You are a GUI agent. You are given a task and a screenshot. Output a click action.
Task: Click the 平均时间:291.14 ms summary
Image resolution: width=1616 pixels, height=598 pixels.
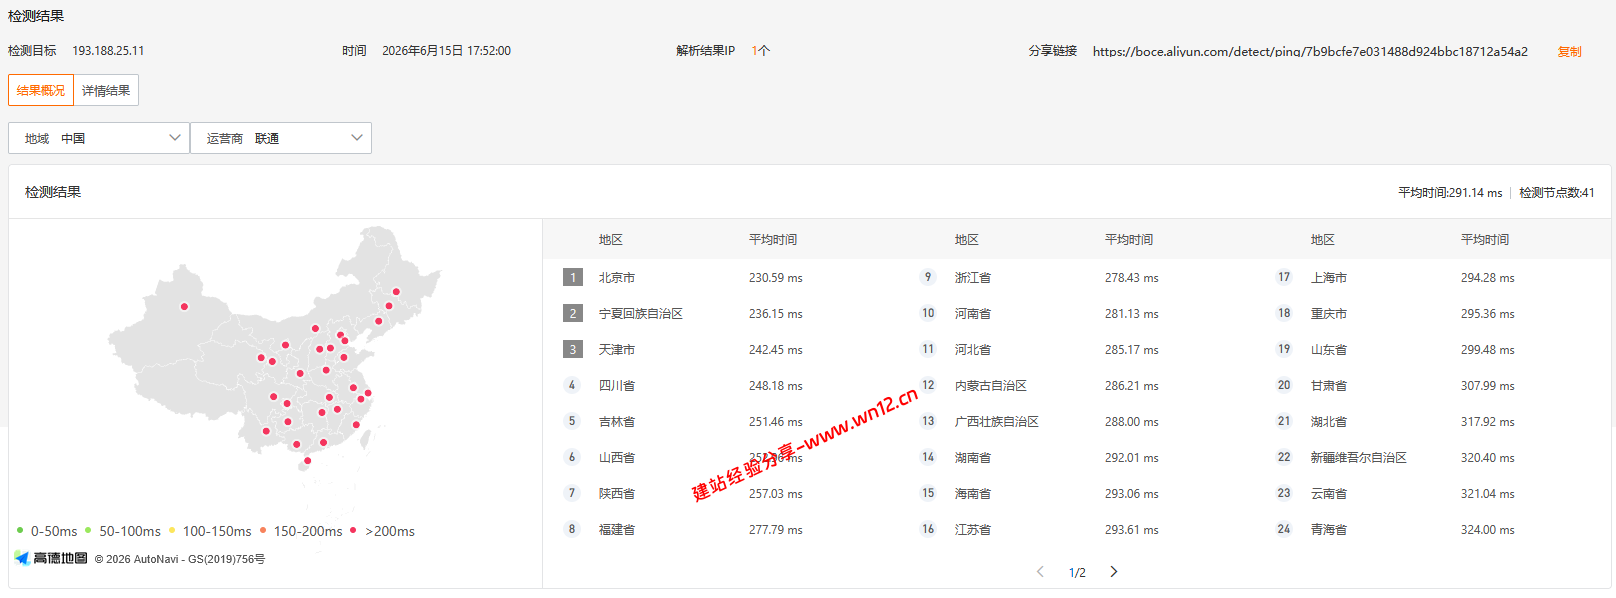pyautogui.click(x=1450, y=192)
